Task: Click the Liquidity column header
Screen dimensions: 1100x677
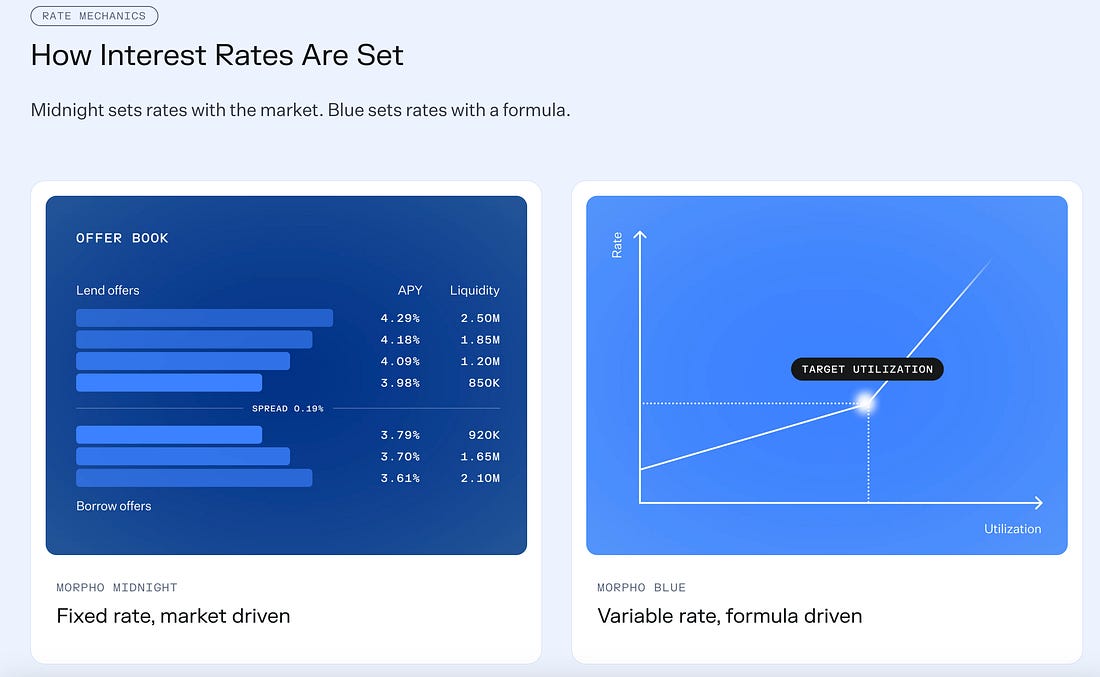Action: pyautogui.click(x=475, y=290)
